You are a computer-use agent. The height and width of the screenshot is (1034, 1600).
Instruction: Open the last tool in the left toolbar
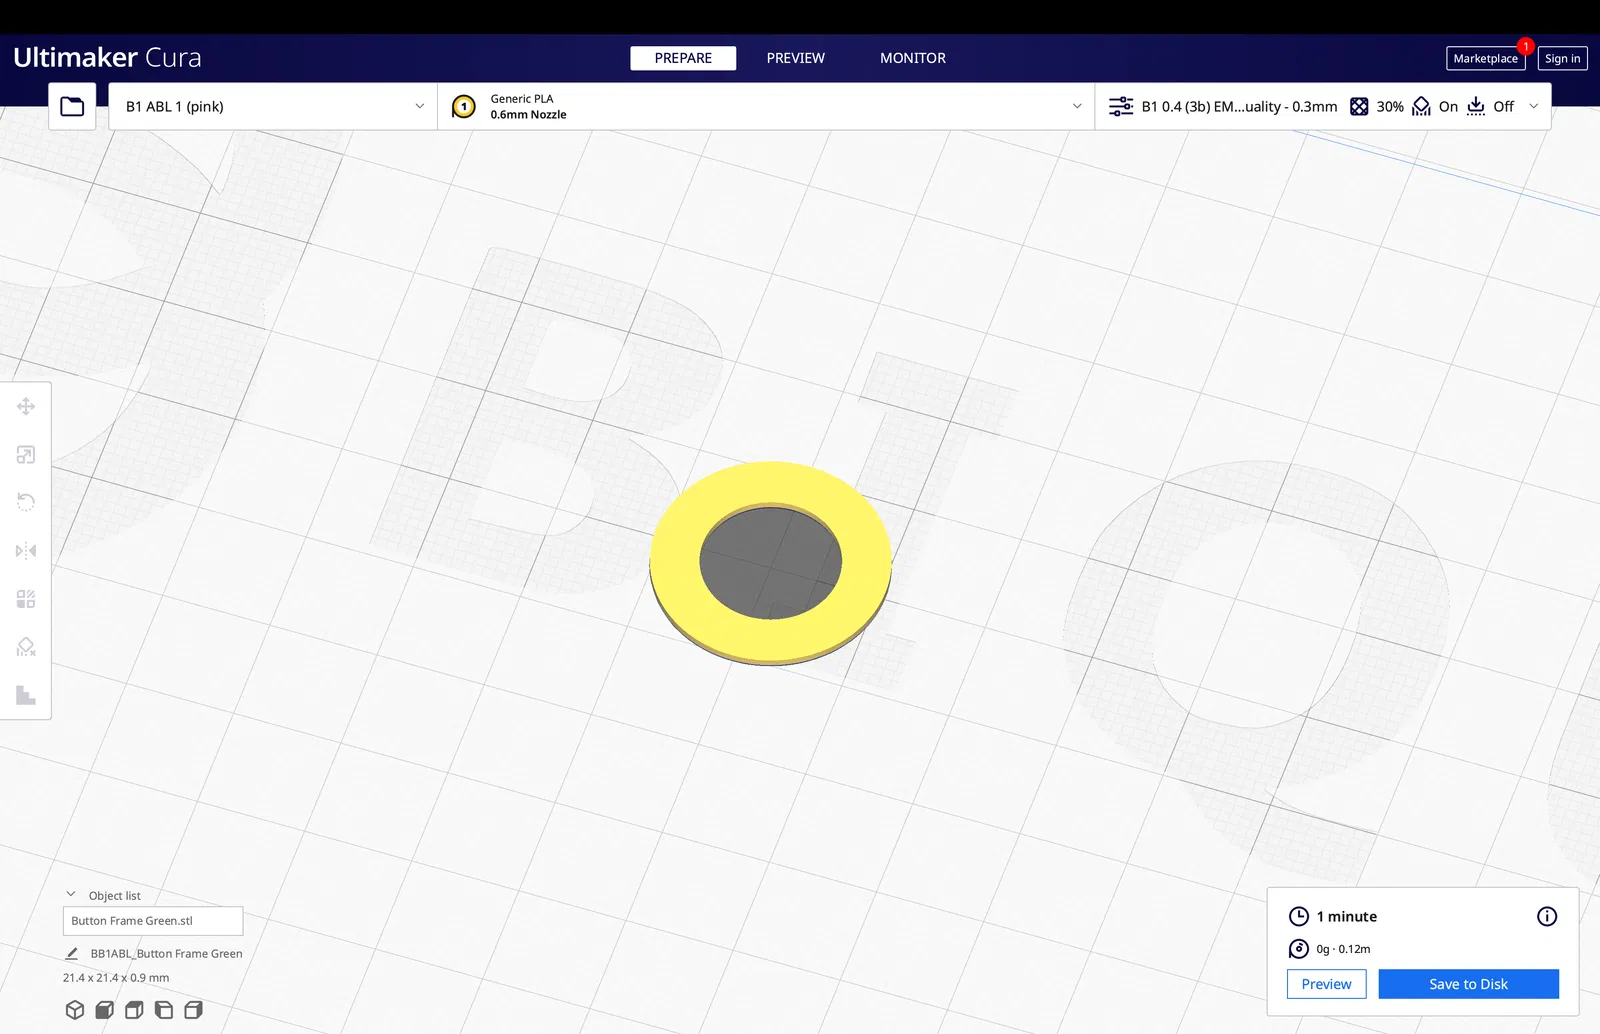pos(26,695)
